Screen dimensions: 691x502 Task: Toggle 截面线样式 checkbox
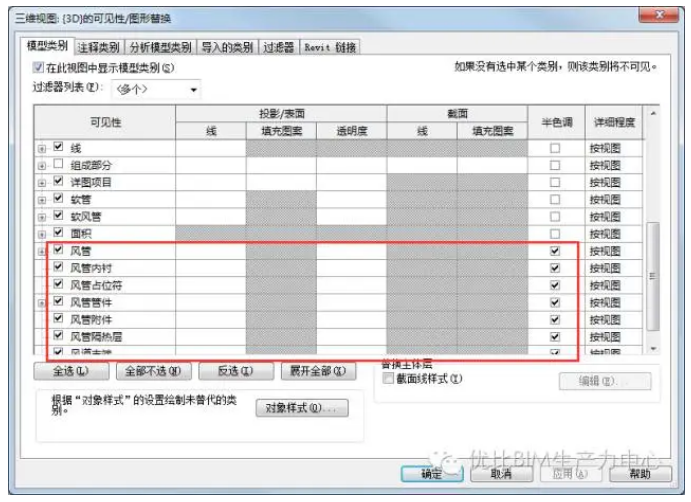[x=390, y=380]
